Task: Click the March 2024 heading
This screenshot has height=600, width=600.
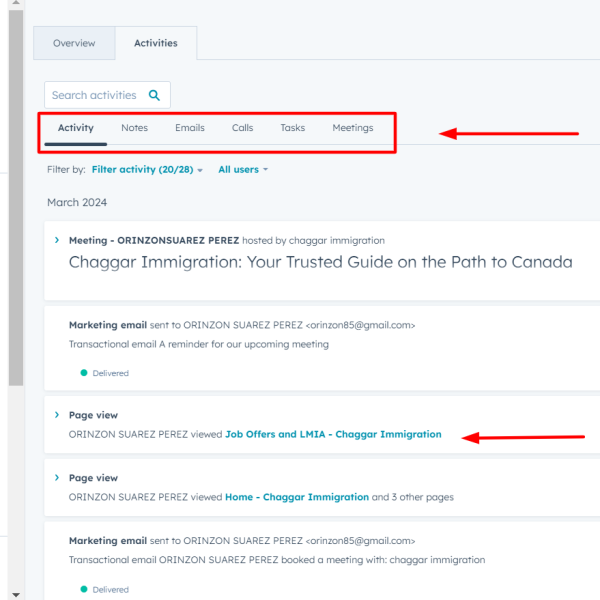Action: 77,202
